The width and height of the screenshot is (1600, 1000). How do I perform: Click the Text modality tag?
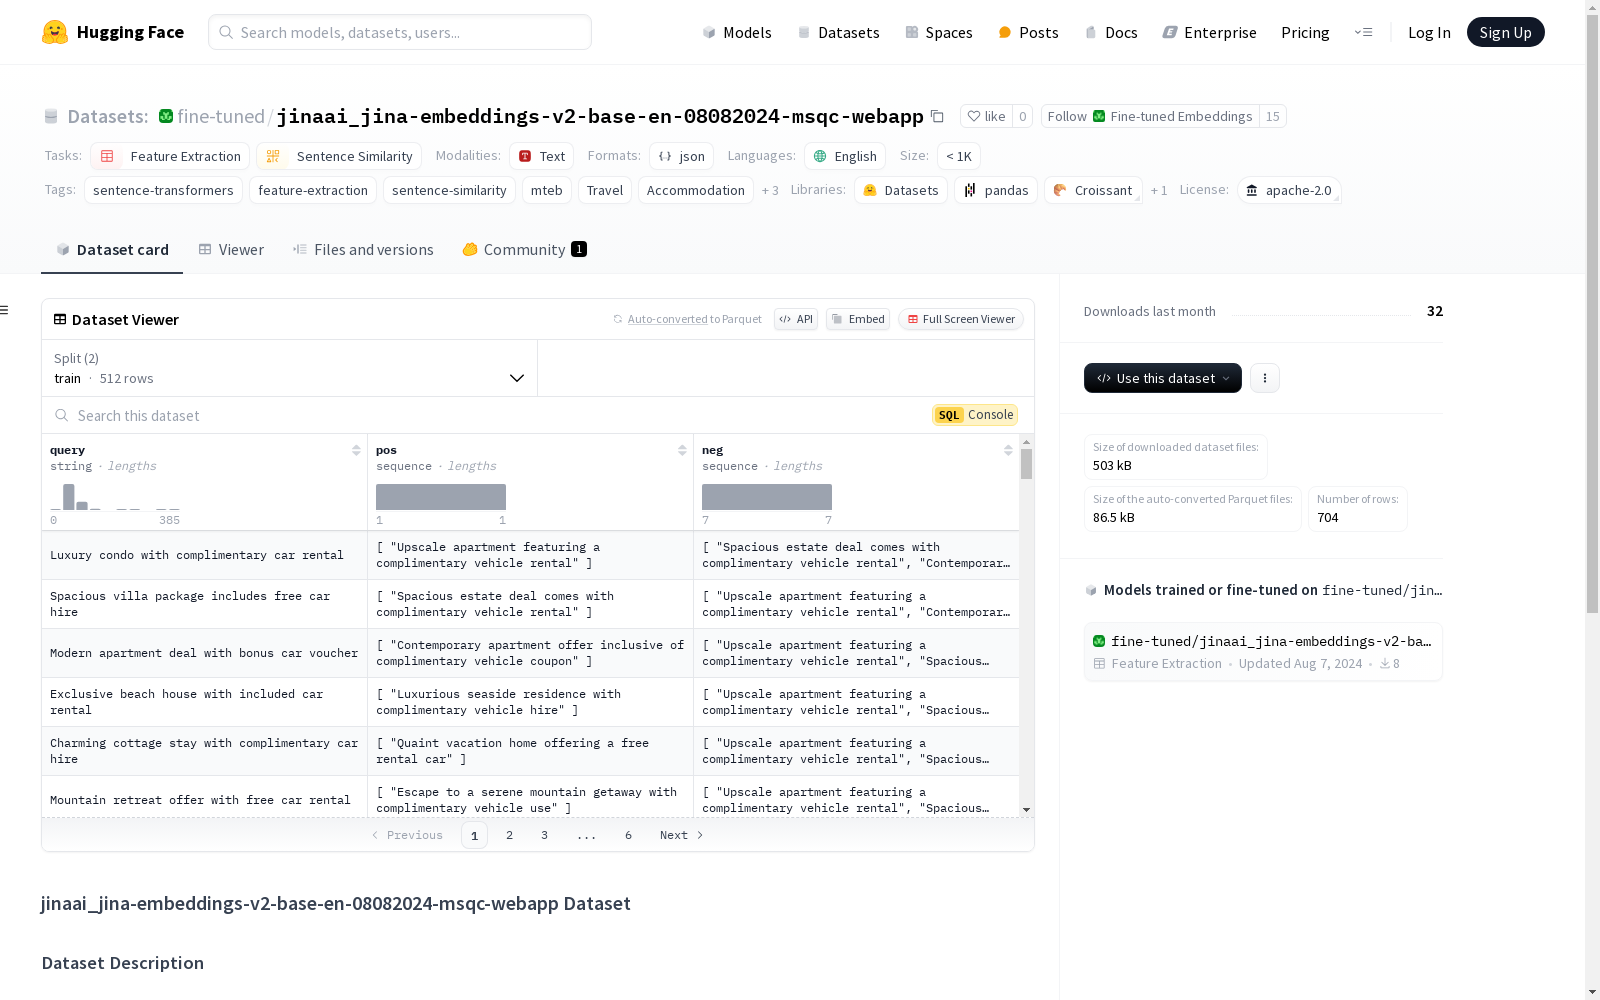point(542,156)
